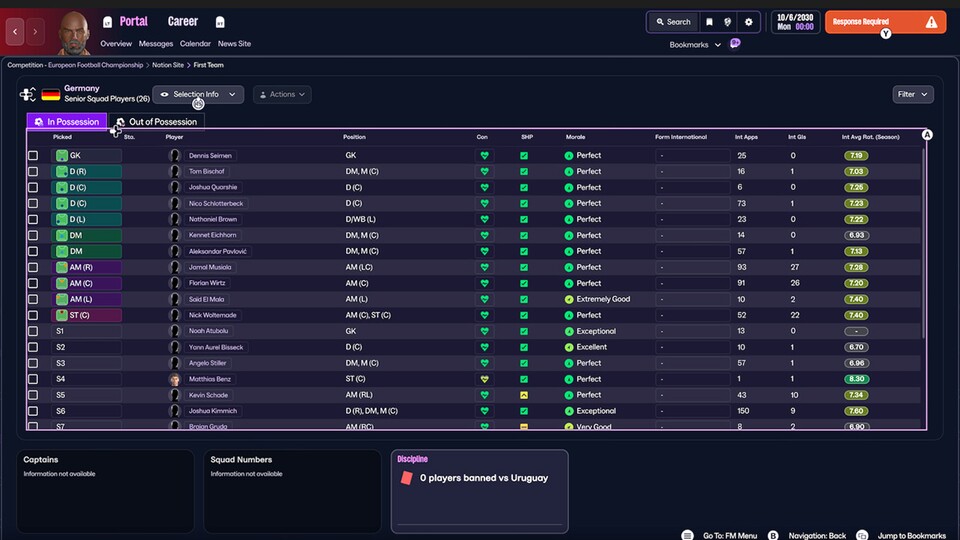Viewport: 960px width, 540px height.
Task: Click the red card Discipline icon
Action: [x=407, y=478]
